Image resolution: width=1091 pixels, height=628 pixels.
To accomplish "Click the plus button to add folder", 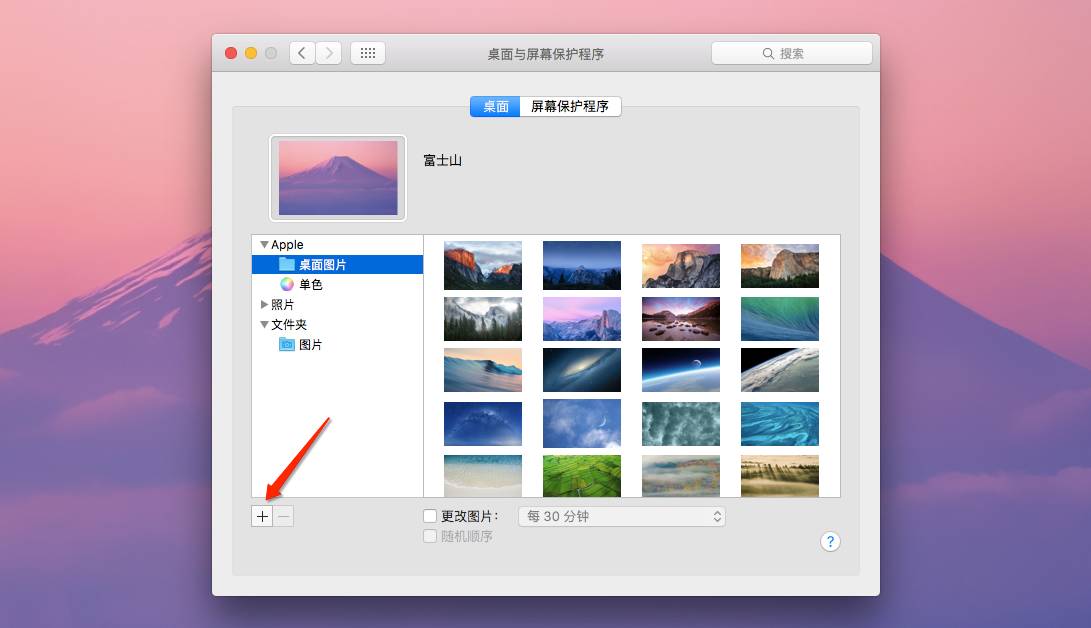I will (x=262, y=517).
